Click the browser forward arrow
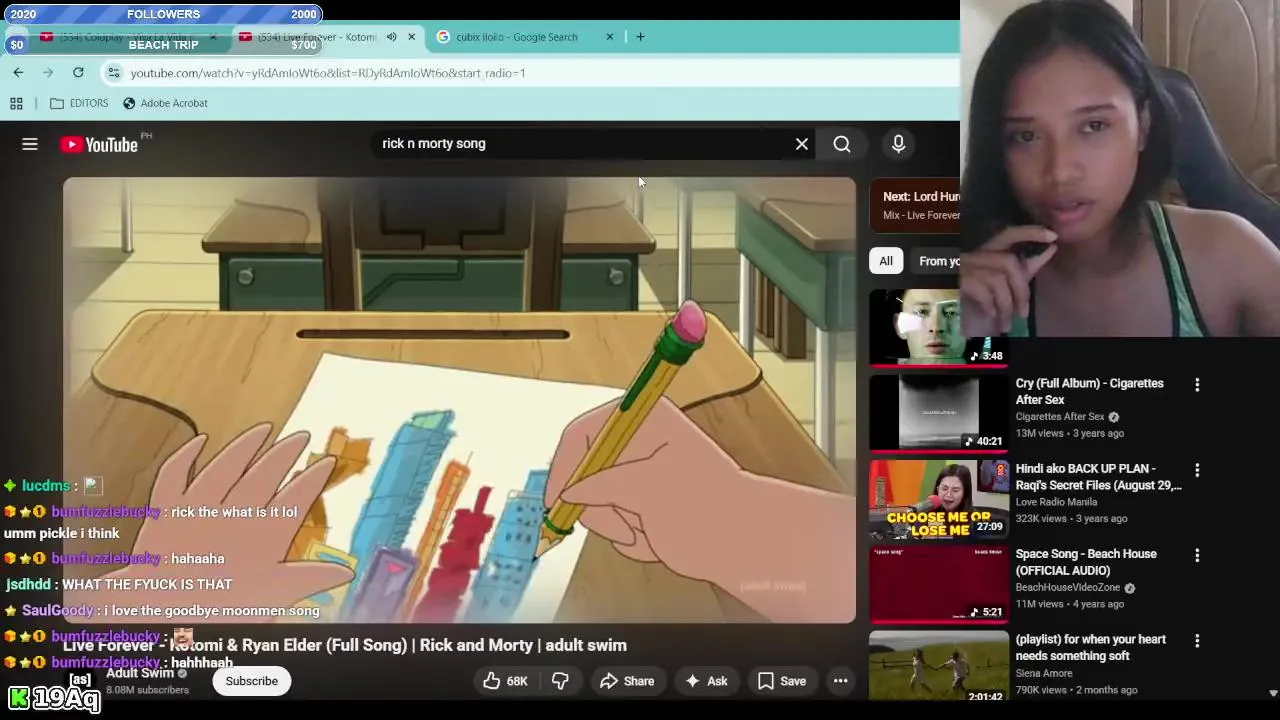This screenshot has width=1280, height=720. pos(48,72)
